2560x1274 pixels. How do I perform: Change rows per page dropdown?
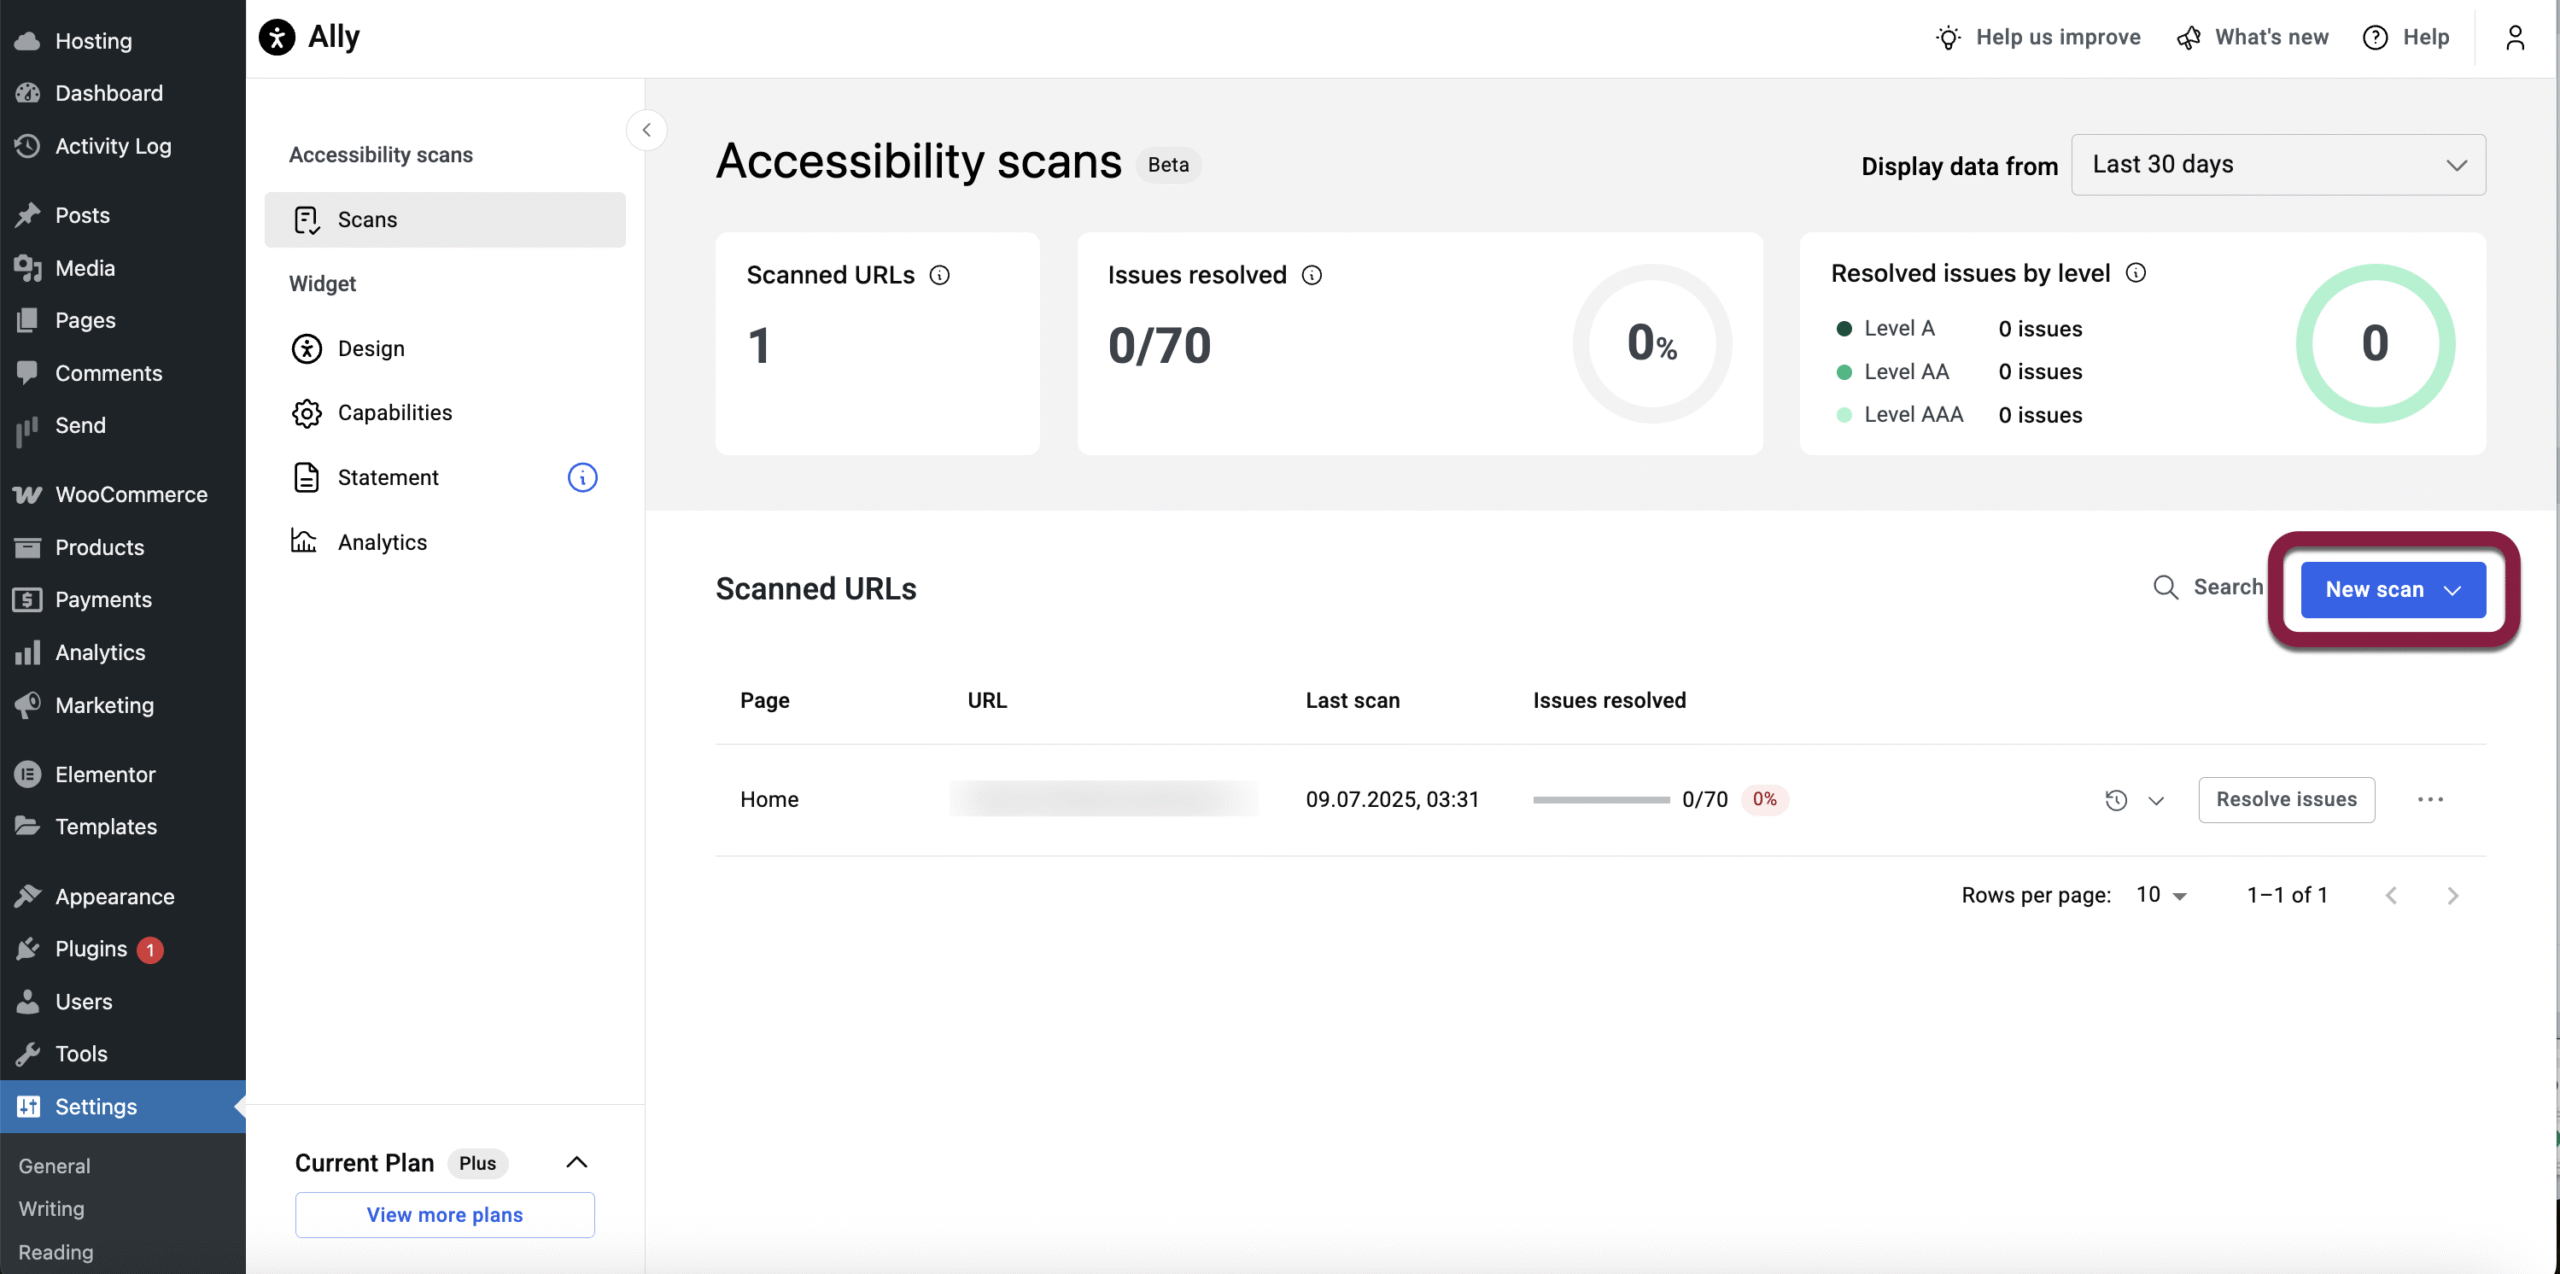coord(2161,895)
